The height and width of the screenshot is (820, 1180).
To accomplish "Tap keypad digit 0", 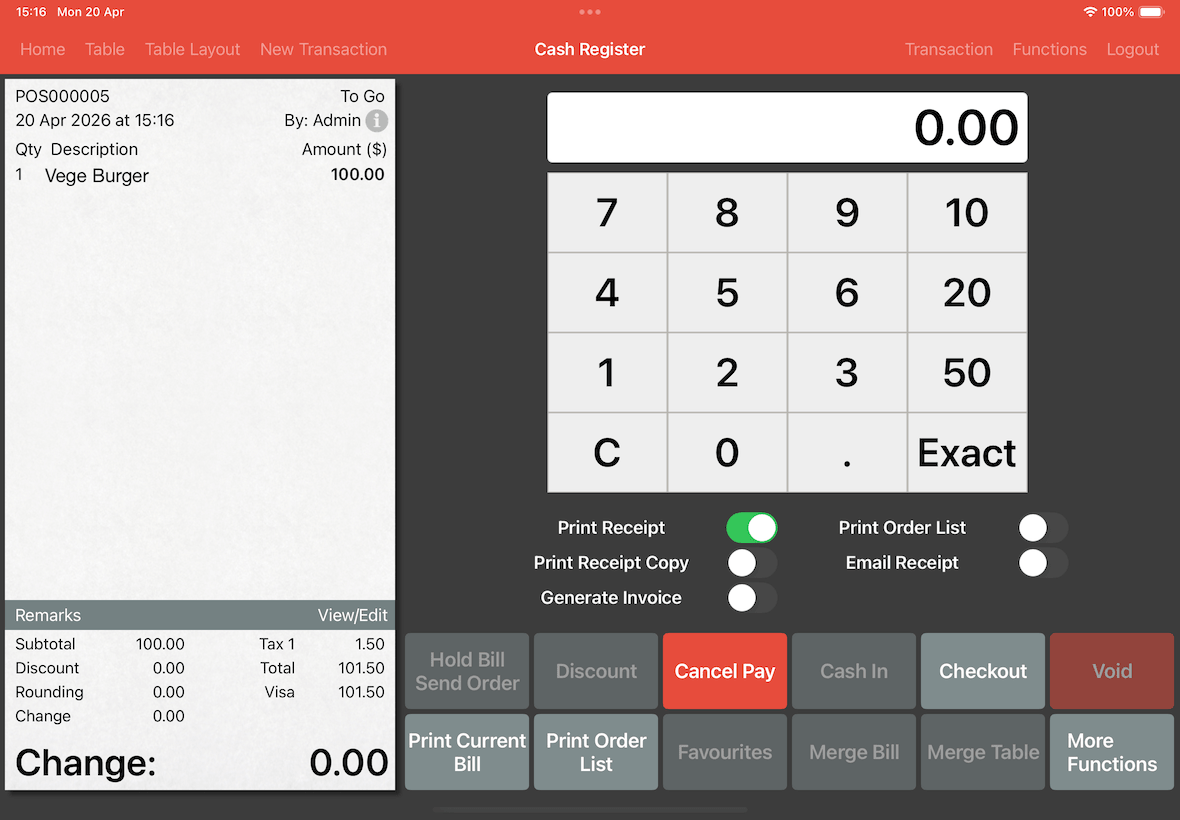I will coord(727,453).
